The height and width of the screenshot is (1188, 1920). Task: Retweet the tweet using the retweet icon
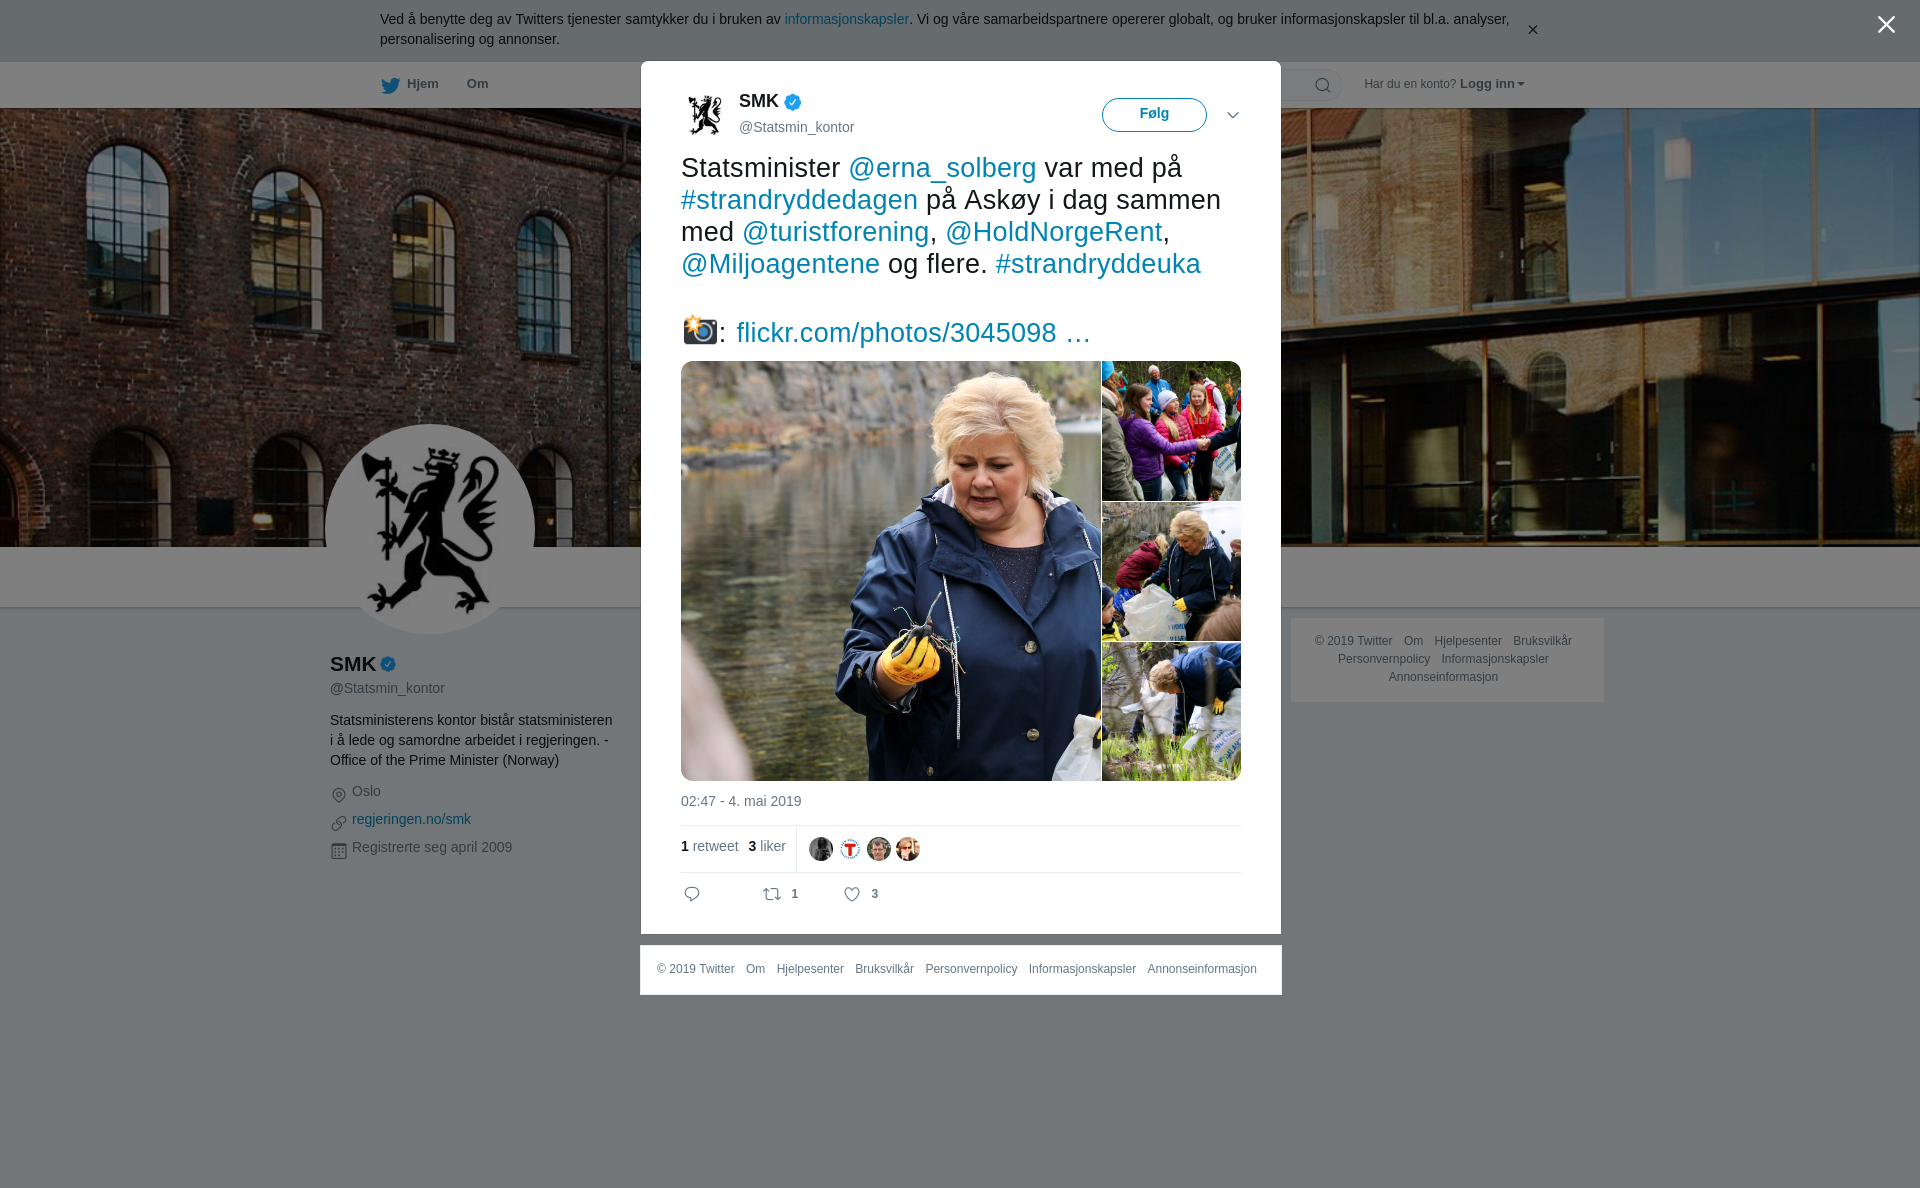pyautogui.click(x=772, y=894)
